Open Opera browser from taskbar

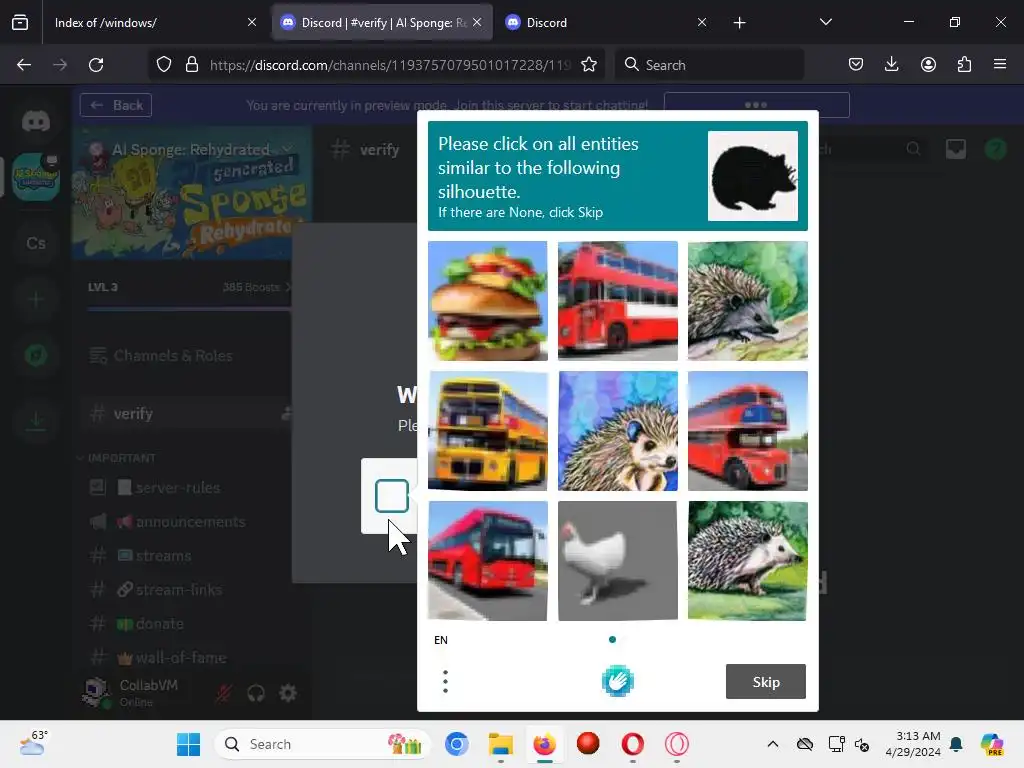click(x=632, y=744)
